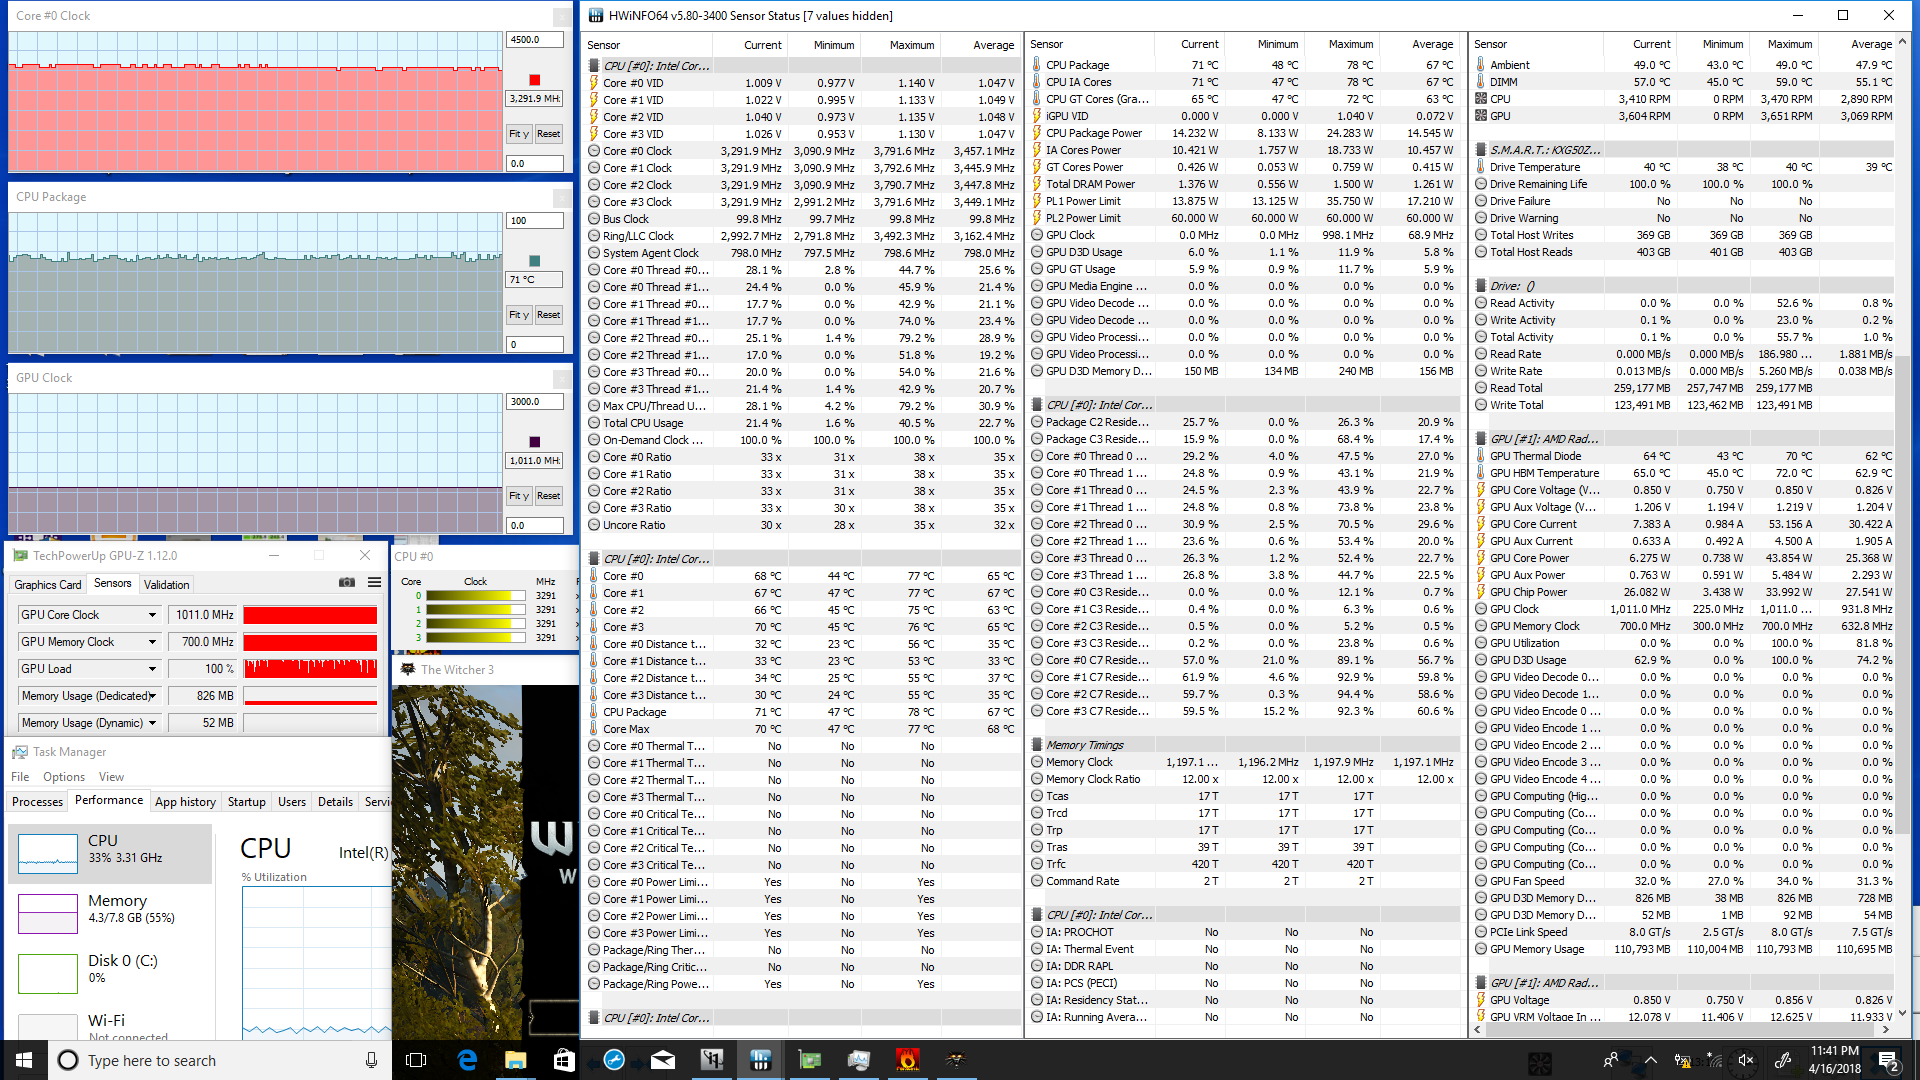Viewport: 1920px width, 1080px height.
Task: Open Microsoft Edge from the taskbar
Action: (x=467, y=1060)
